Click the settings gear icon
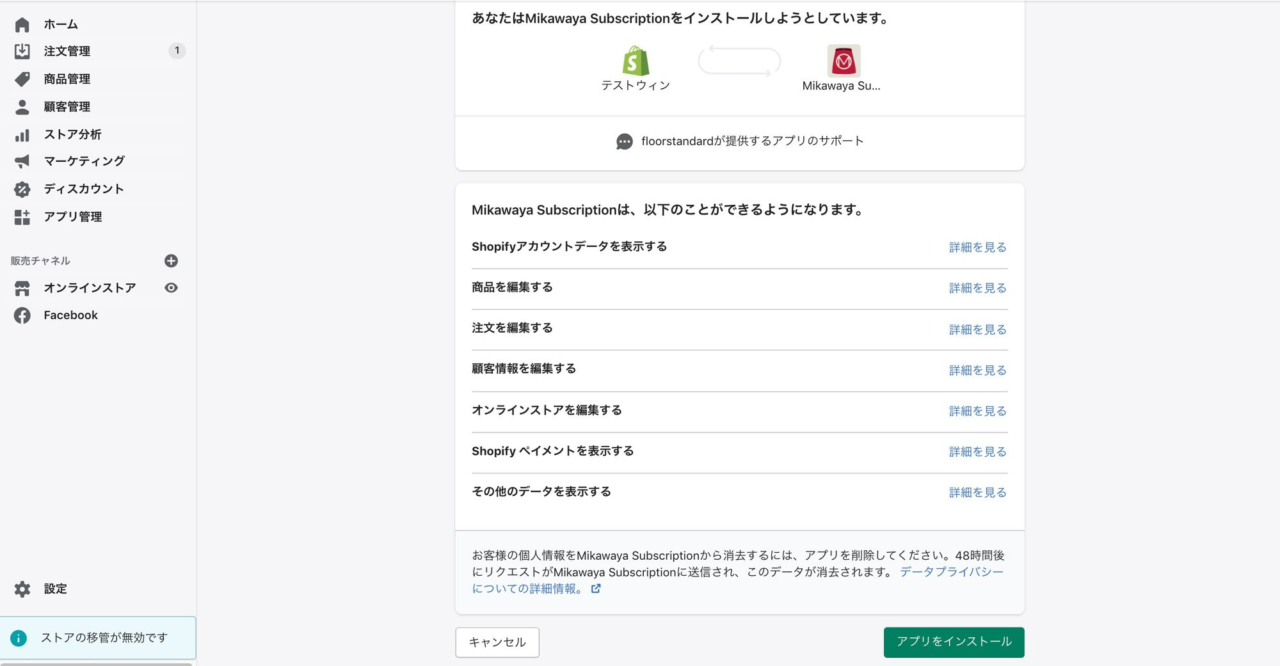 click(x=22, y=589)
